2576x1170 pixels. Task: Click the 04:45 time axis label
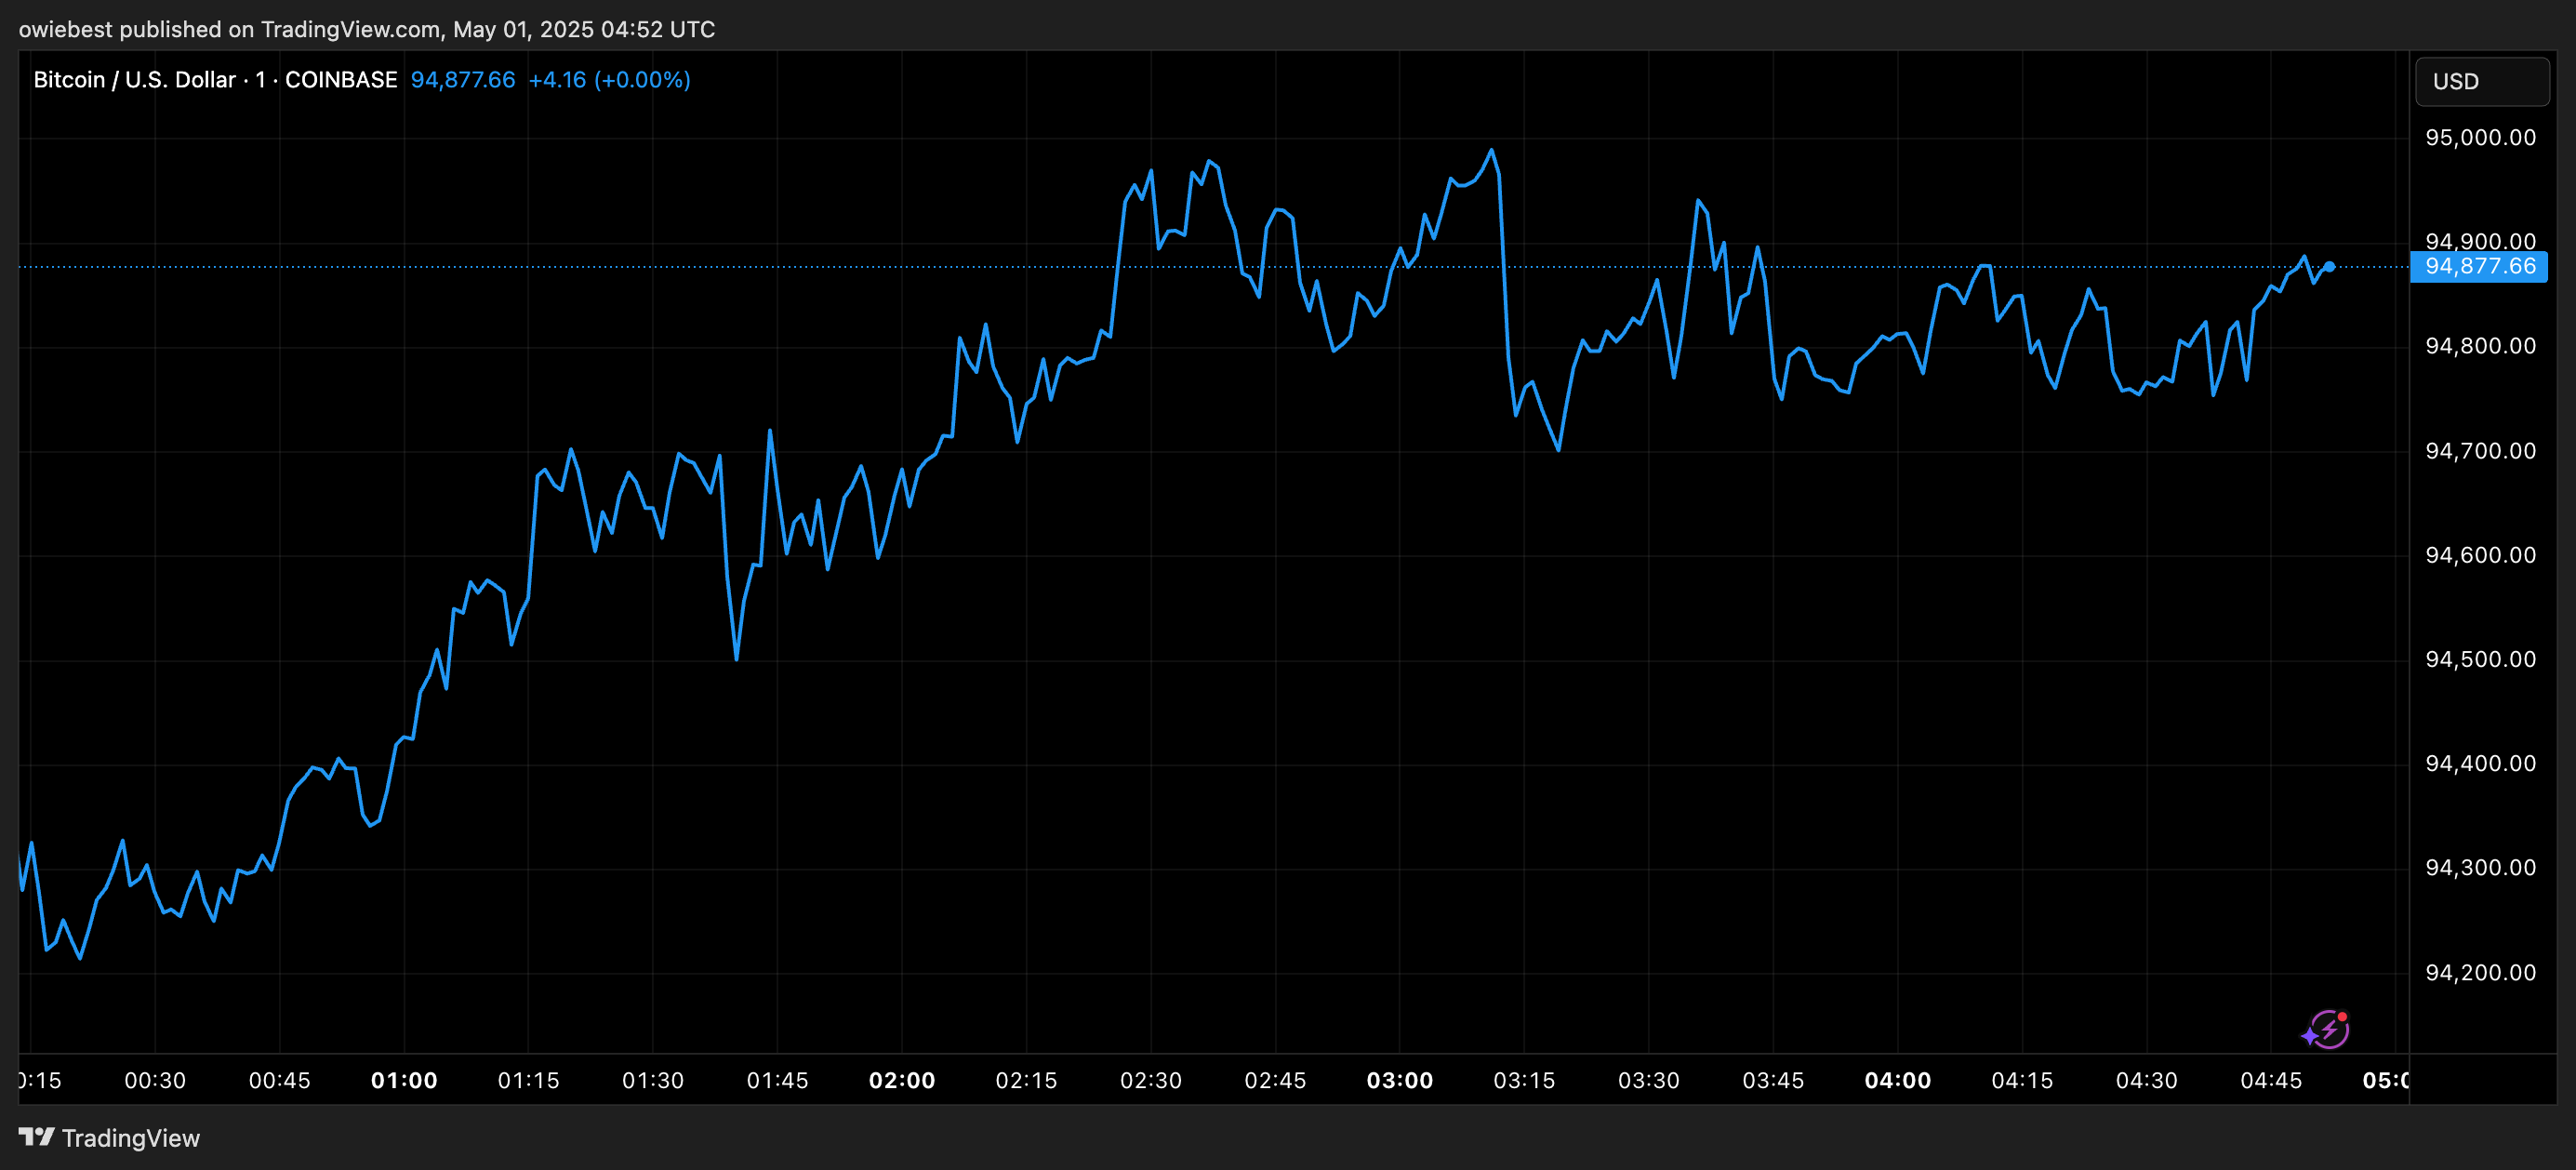point(2270,1080)
